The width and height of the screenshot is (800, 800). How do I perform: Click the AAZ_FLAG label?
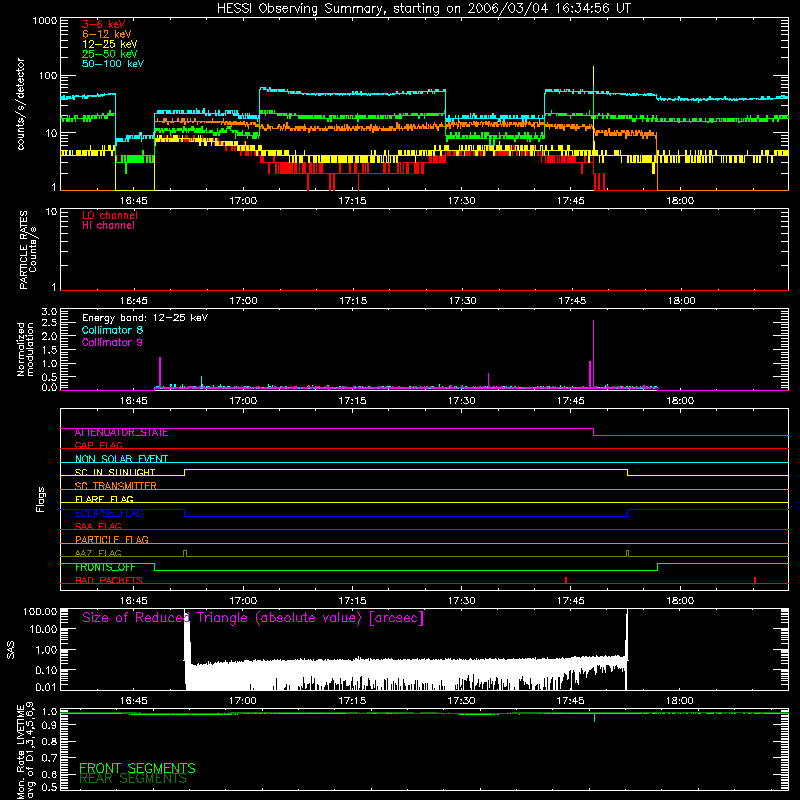98,553
